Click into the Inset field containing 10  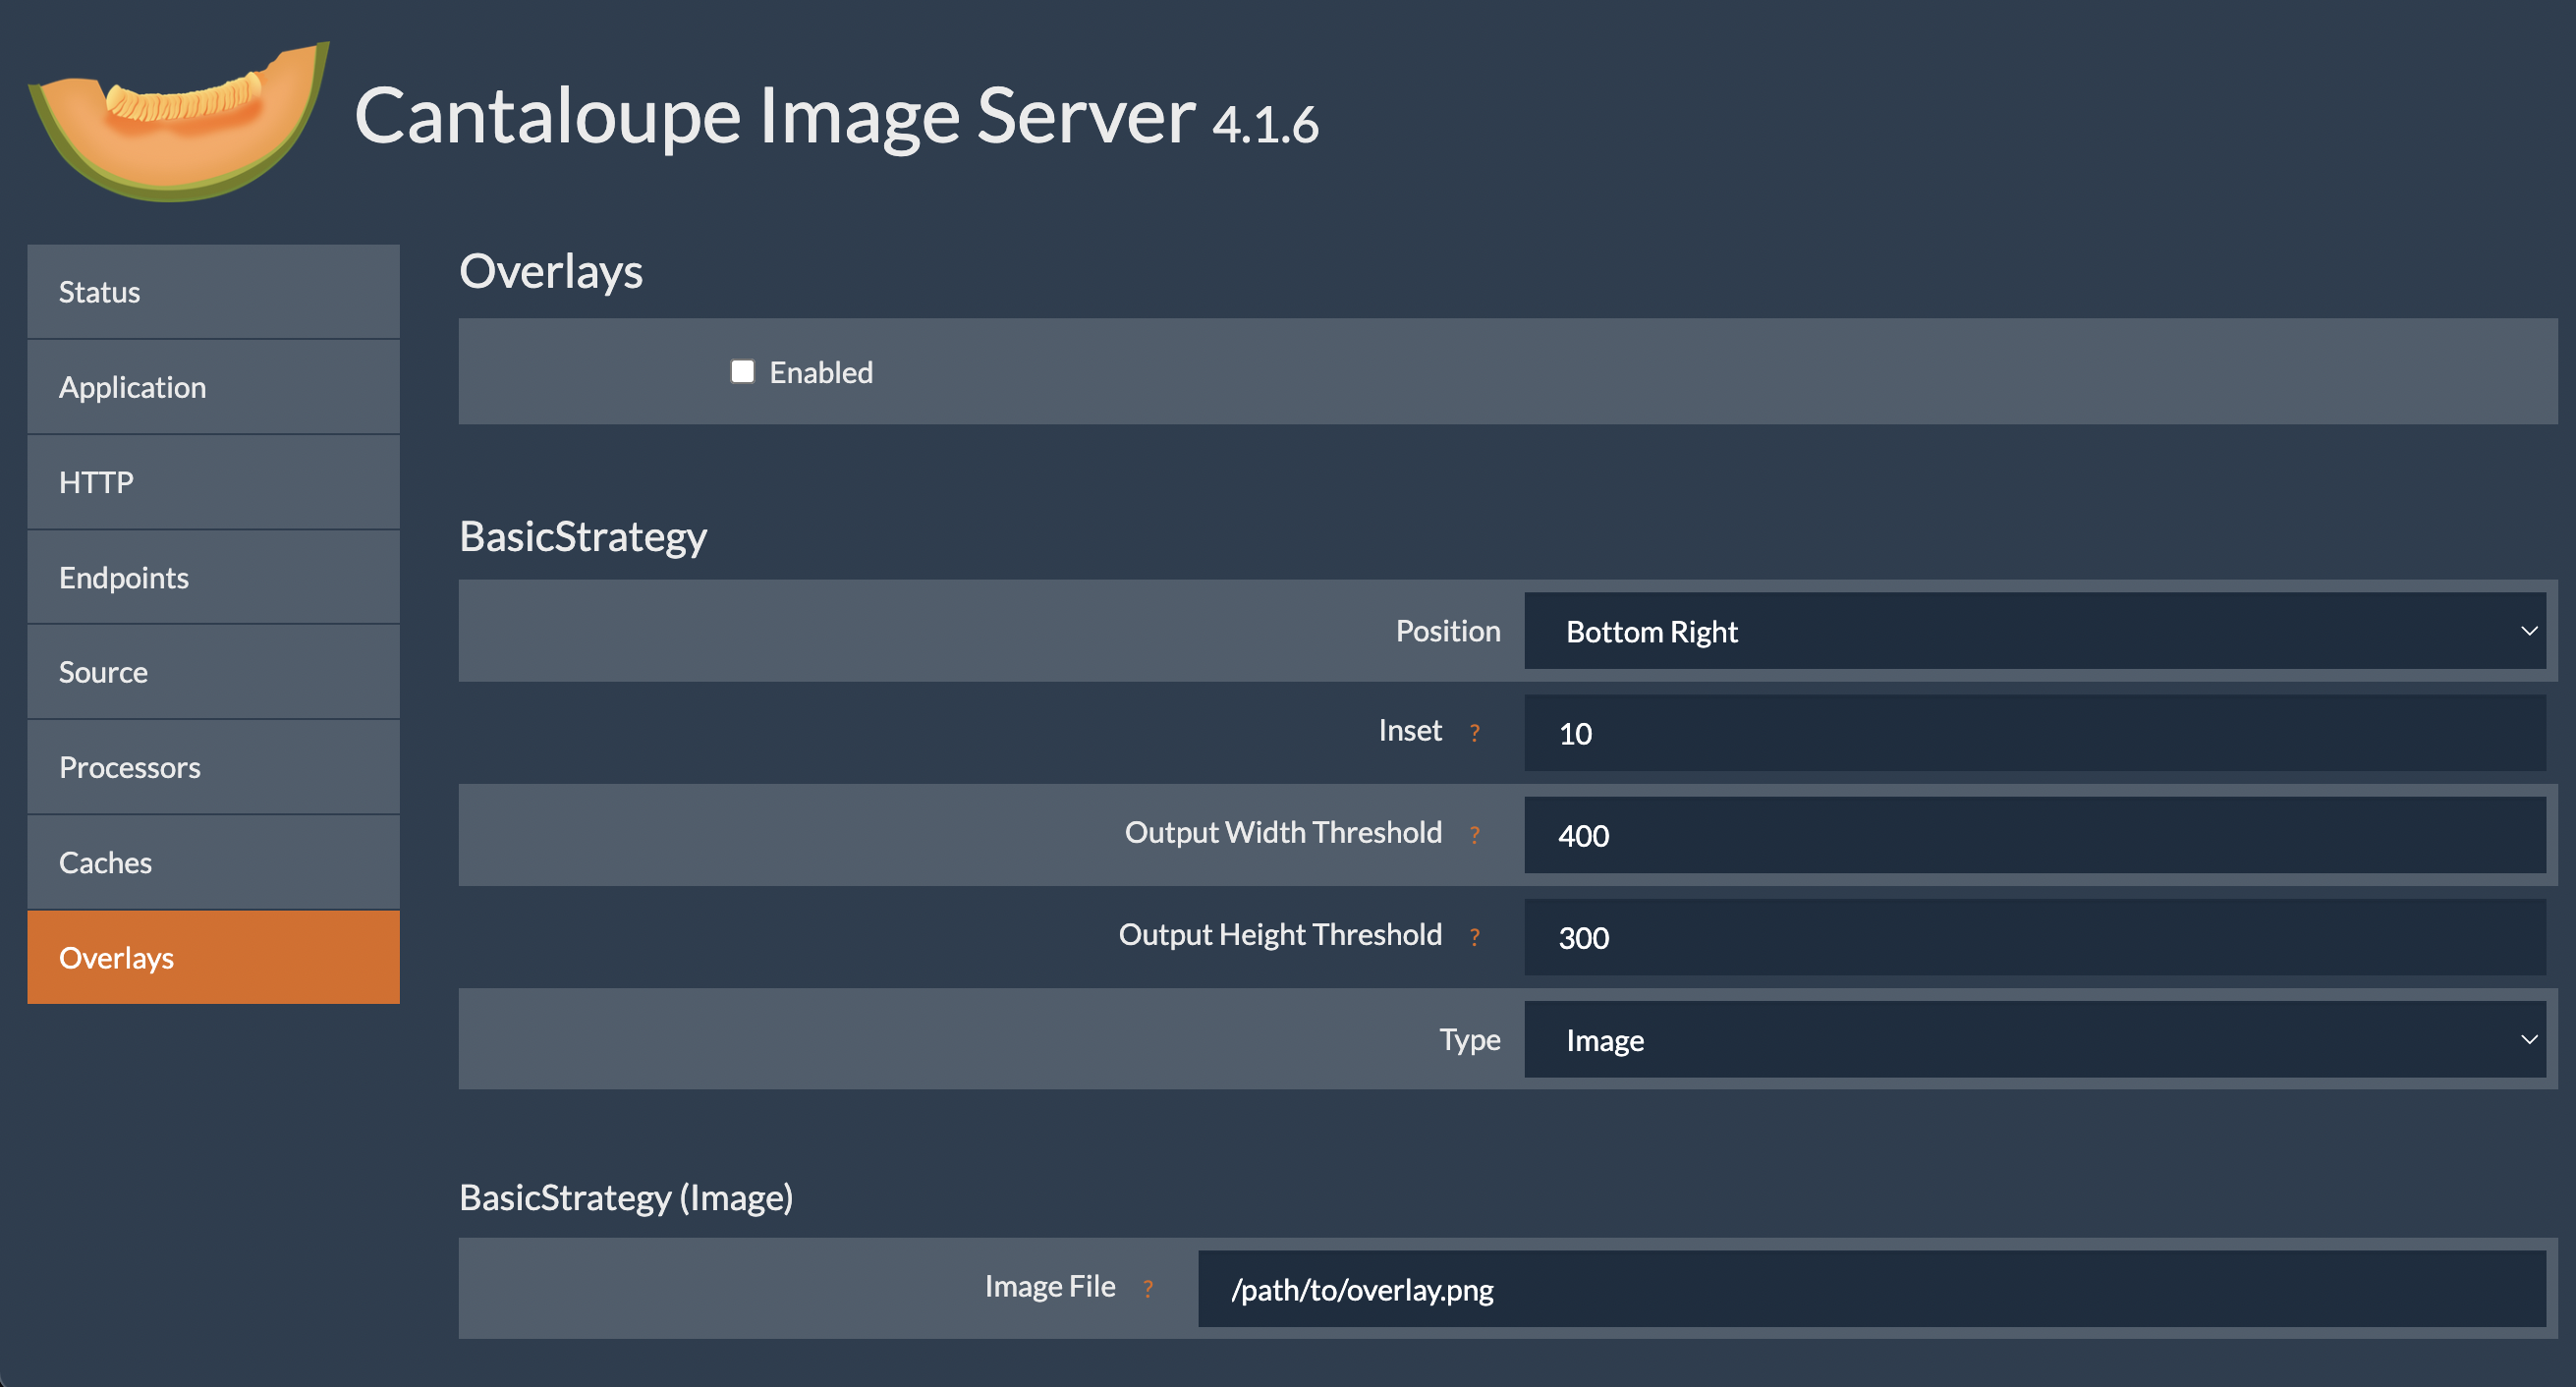[x=2035, y=733]
